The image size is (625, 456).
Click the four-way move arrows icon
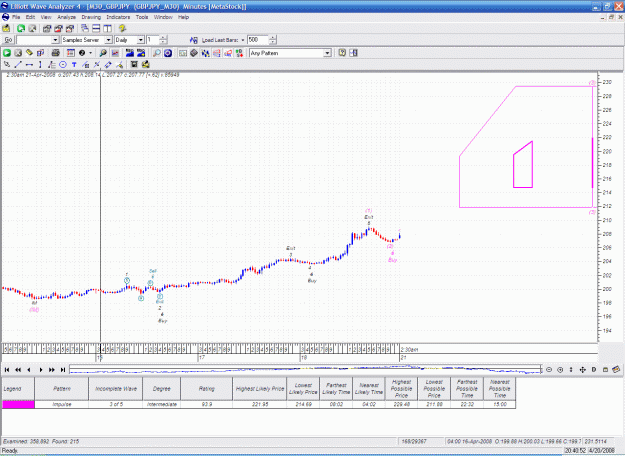coord(582,370)
